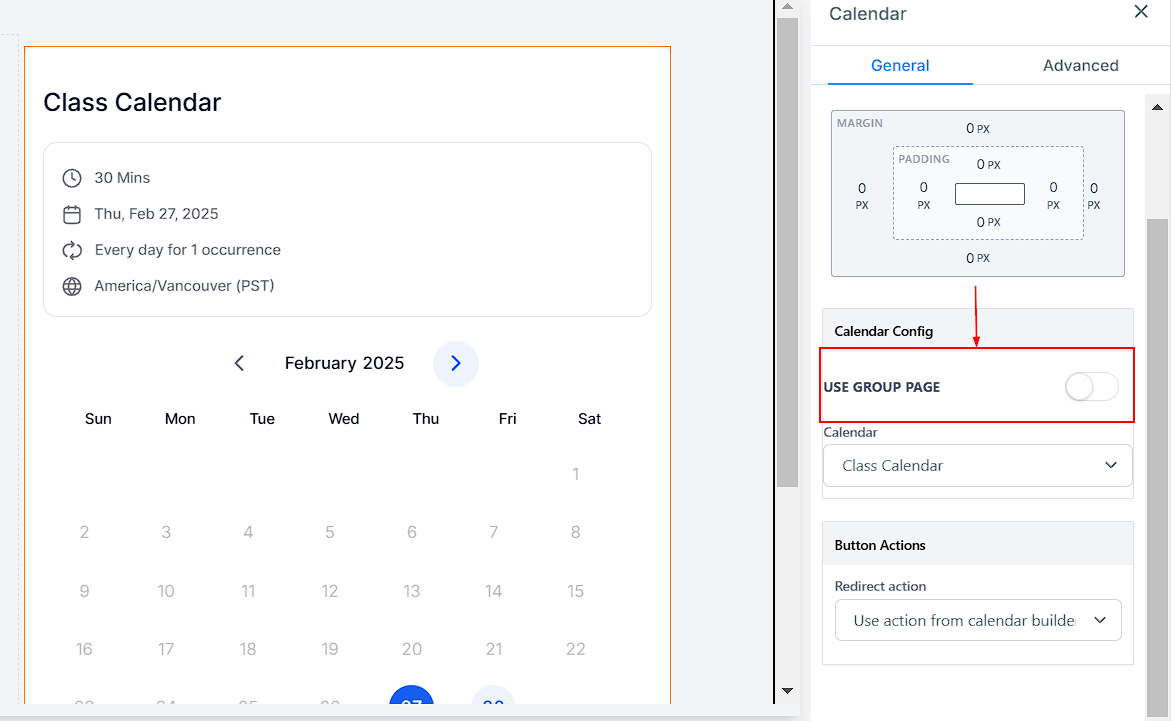Select the General tab

(x=900, y=66)
